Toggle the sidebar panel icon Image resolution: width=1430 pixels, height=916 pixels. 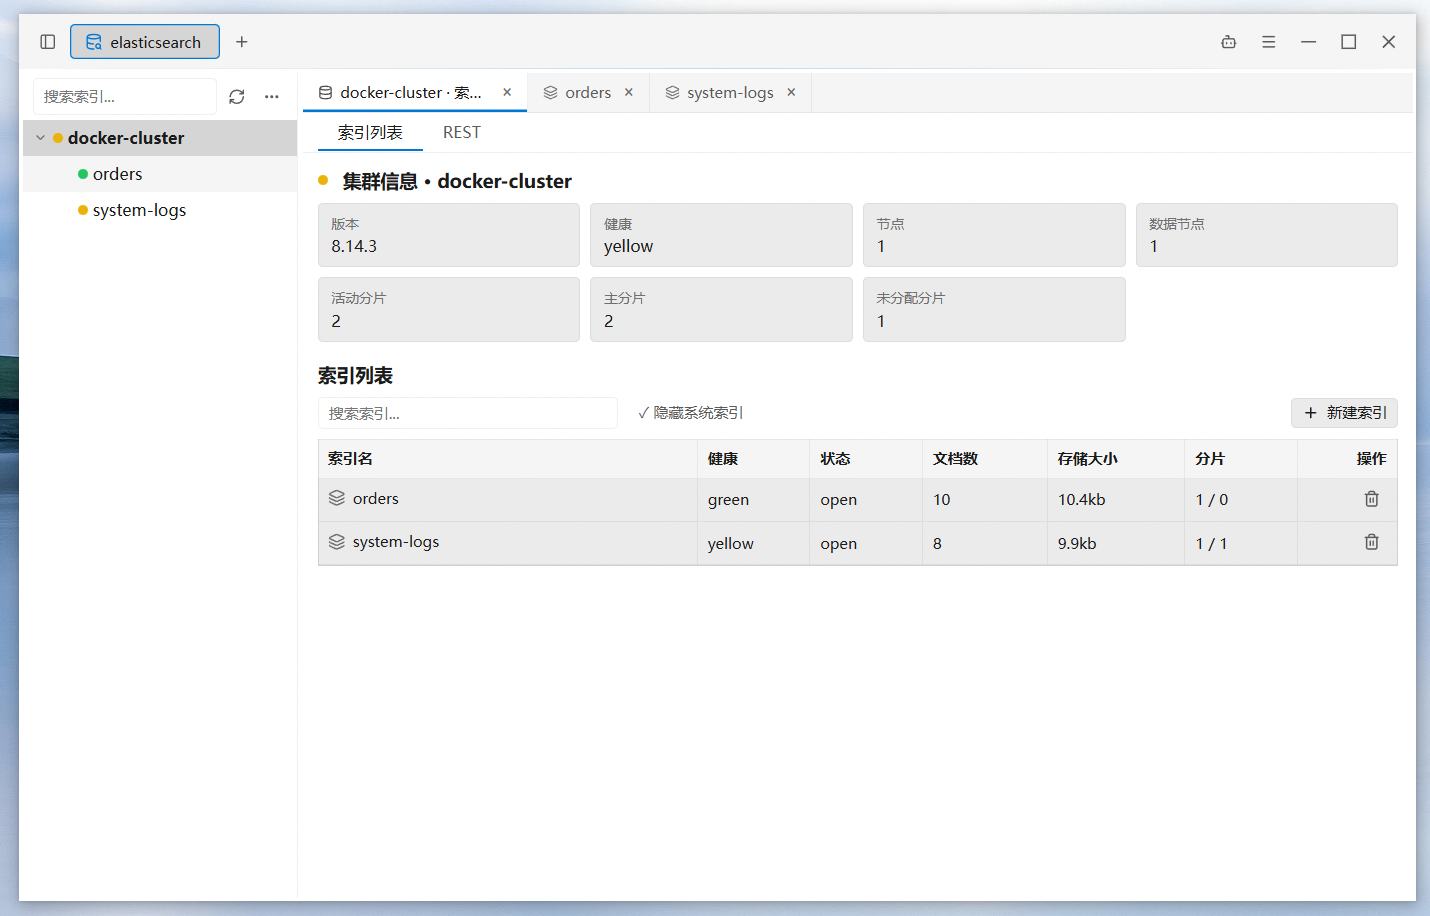pos(48,42)
